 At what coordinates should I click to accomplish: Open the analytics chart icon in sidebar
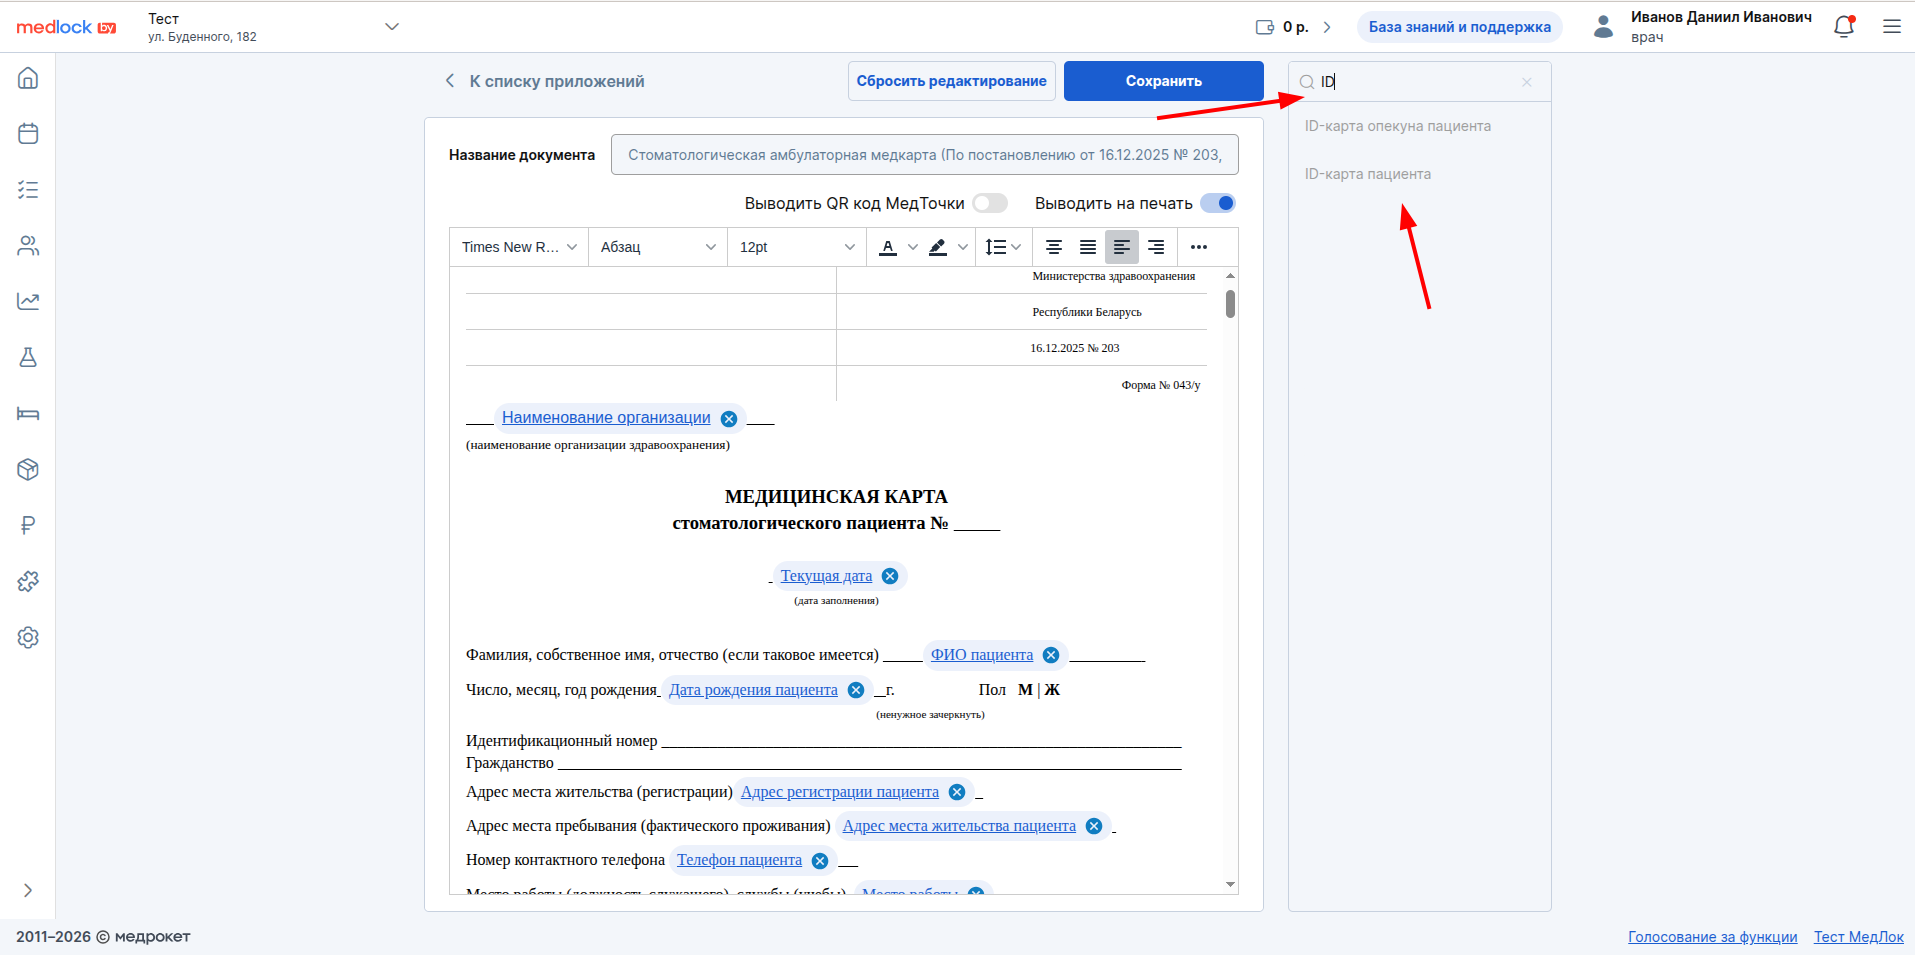point(28,301)
